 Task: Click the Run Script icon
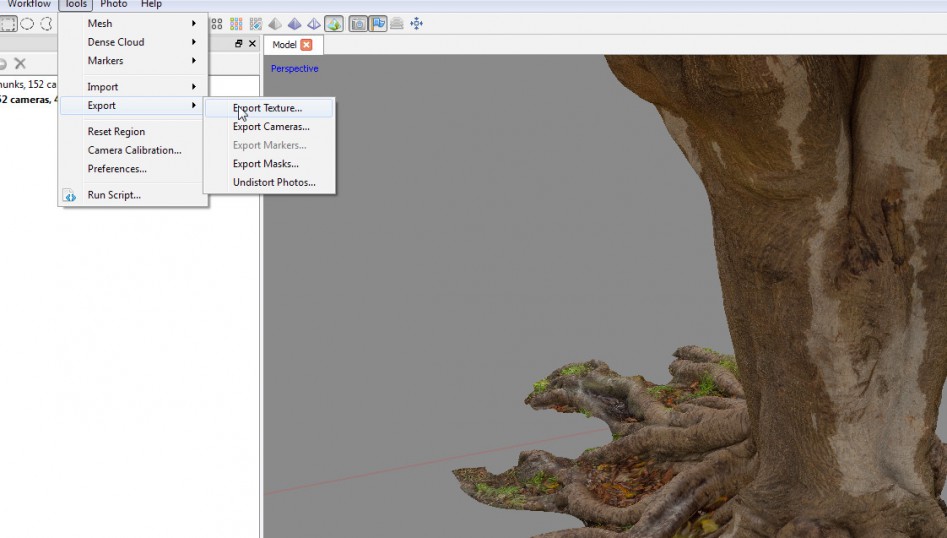pos(69,196)
